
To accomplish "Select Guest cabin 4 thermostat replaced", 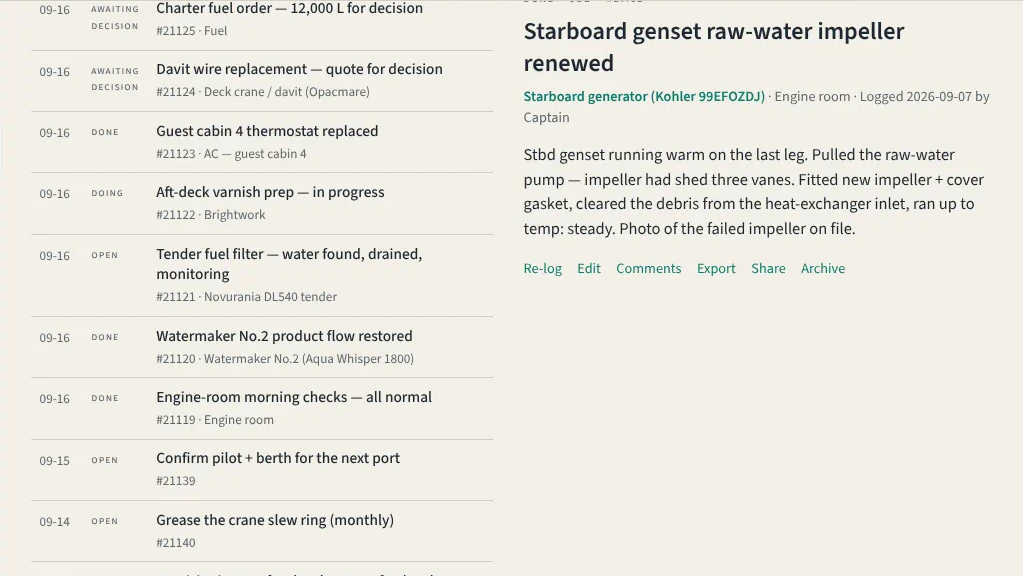I will pos(262,142).
